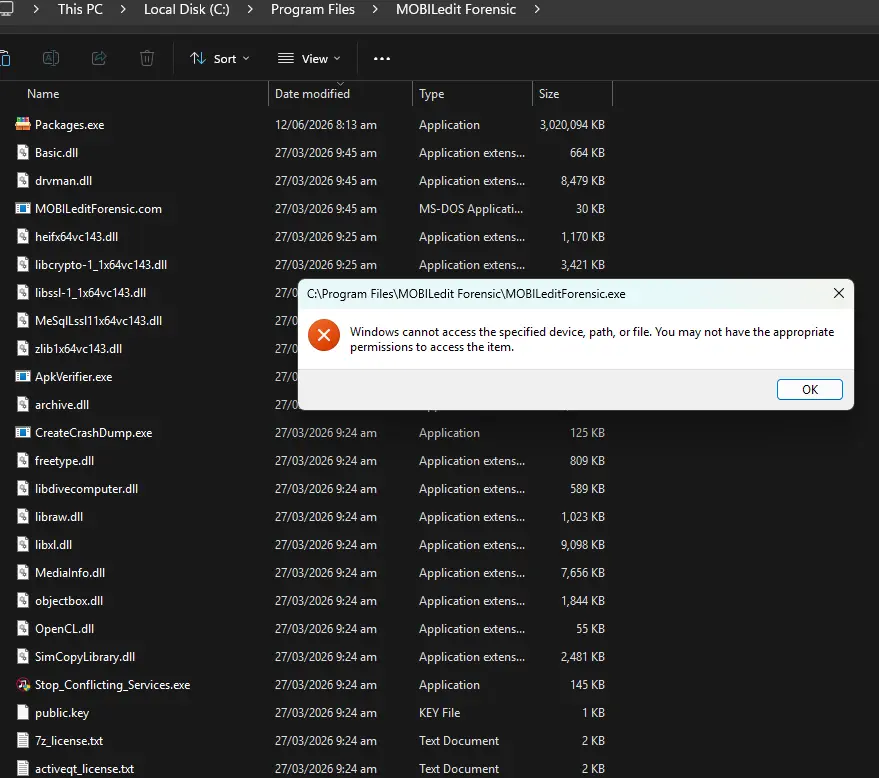Select the Basic.dll file icon

(23, 152)
